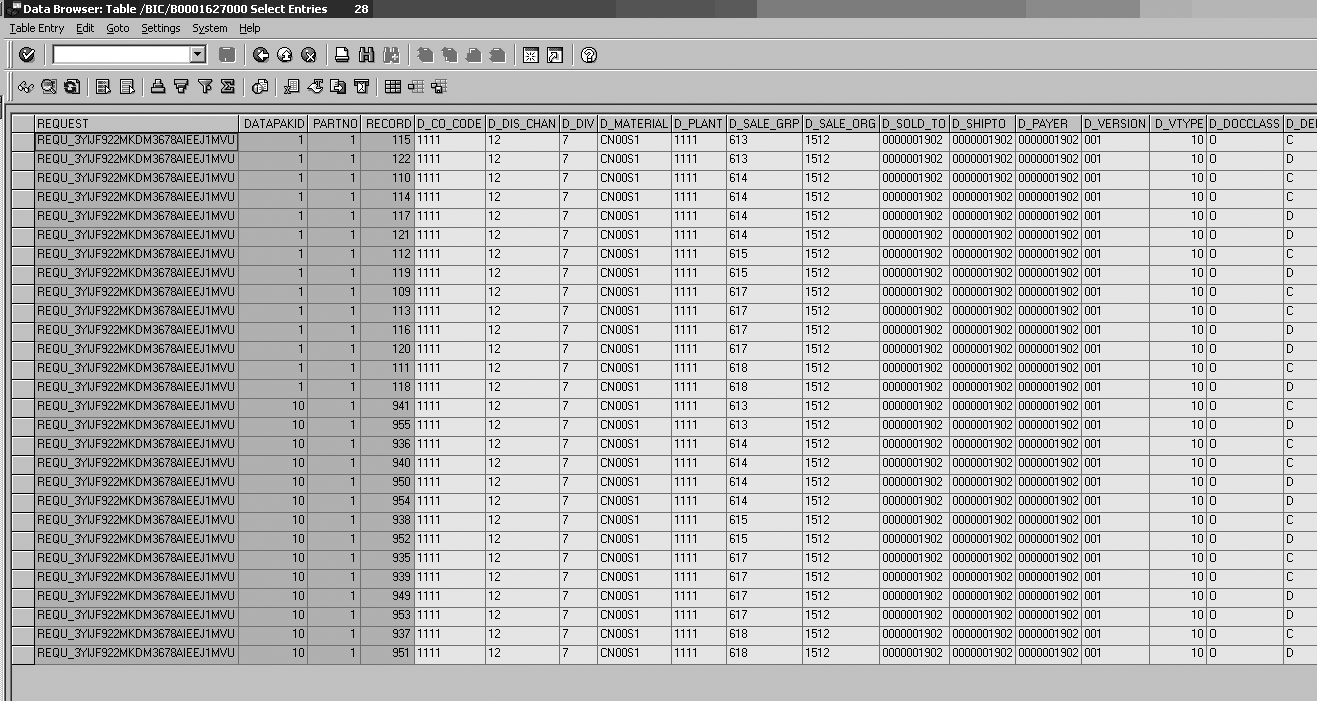Click the D_MATERIAL cell in record 109 row
The height and width of the screenshot is (701, 1317).
tap(635, 293)
